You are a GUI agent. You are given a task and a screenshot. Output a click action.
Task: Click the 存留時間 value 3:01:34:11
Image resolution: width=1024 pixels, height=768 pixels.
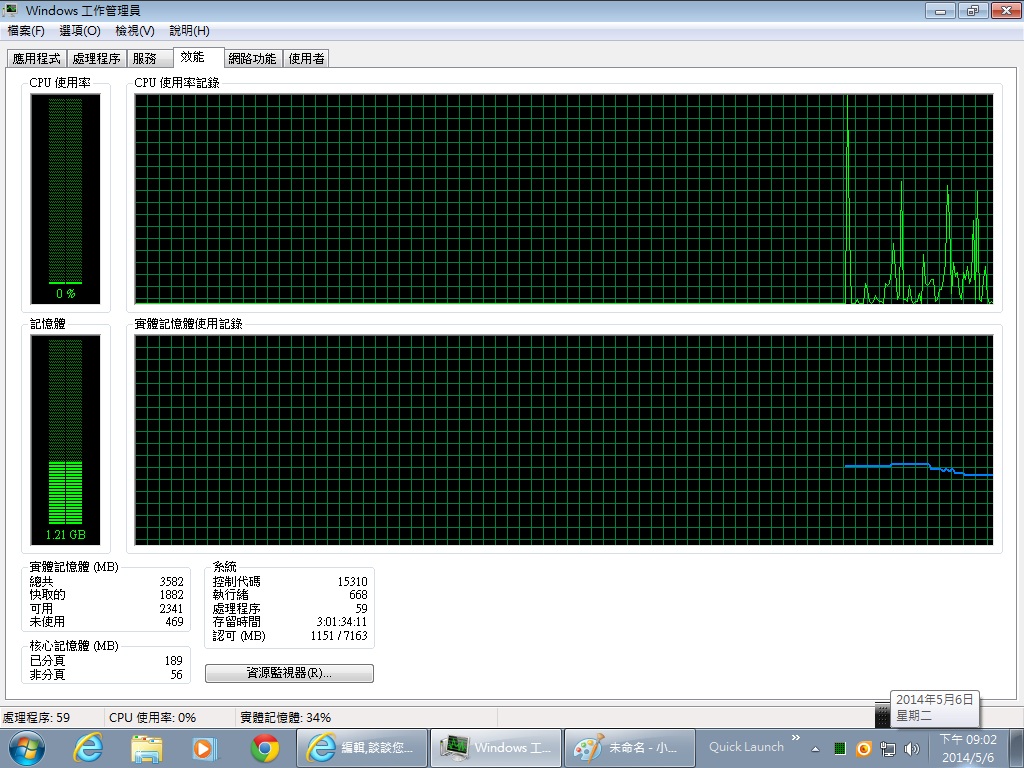coord(342,622)
